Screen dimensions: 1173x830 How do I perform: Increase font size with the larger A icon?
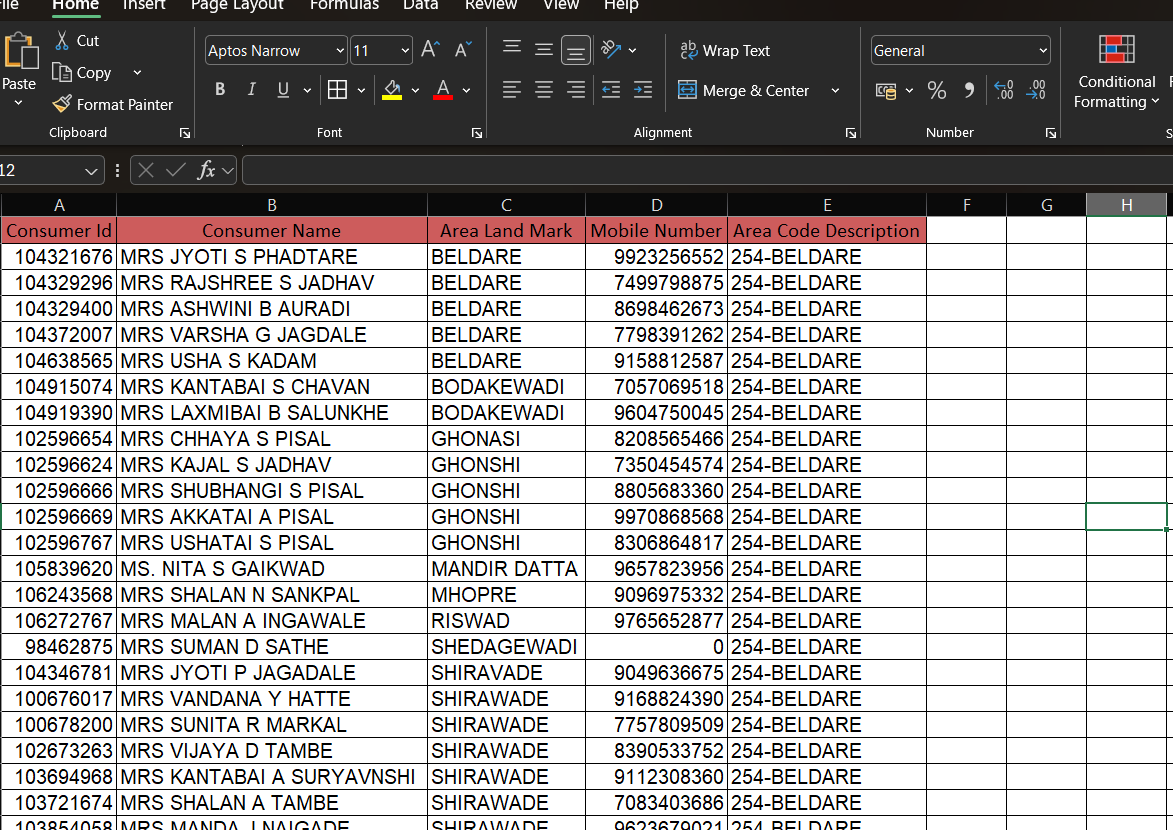click(430, 50)
